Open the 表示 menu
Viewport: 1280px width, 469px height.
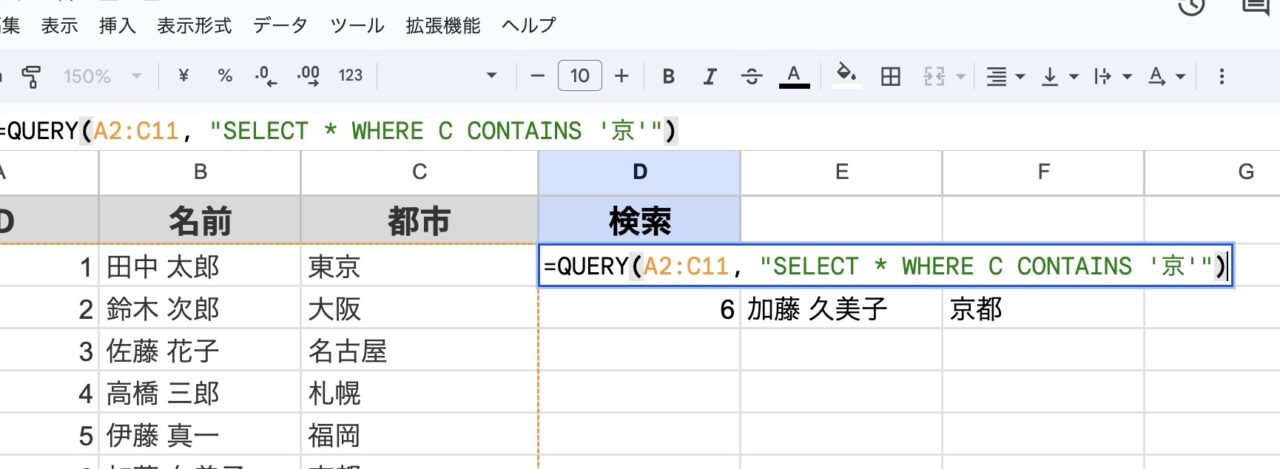[x=59, y=26]
